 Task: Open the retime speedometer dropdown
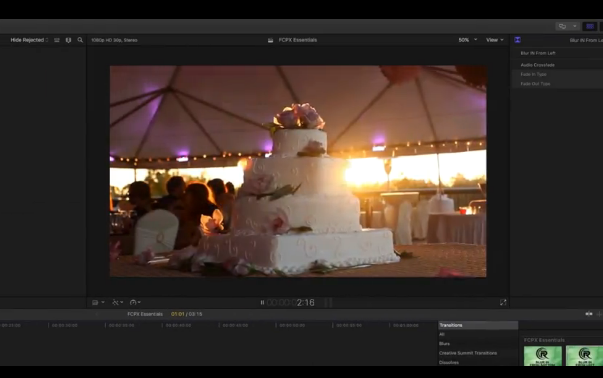pyautogui.click(x=135, y=303)
